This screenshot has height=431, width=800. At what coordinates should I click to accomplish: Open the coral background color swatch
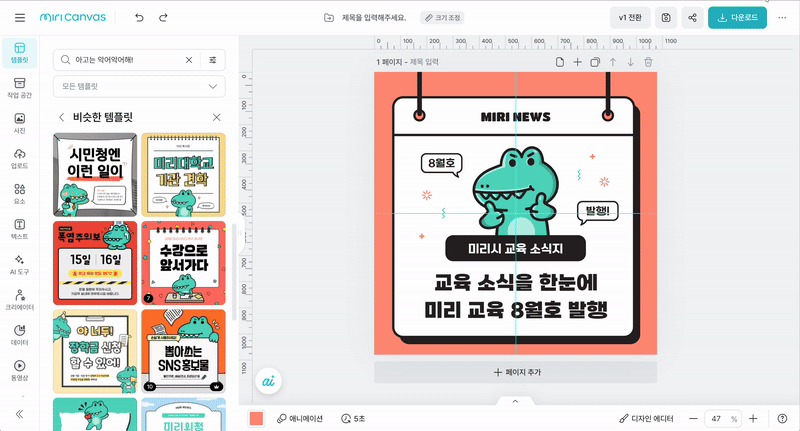256,418
